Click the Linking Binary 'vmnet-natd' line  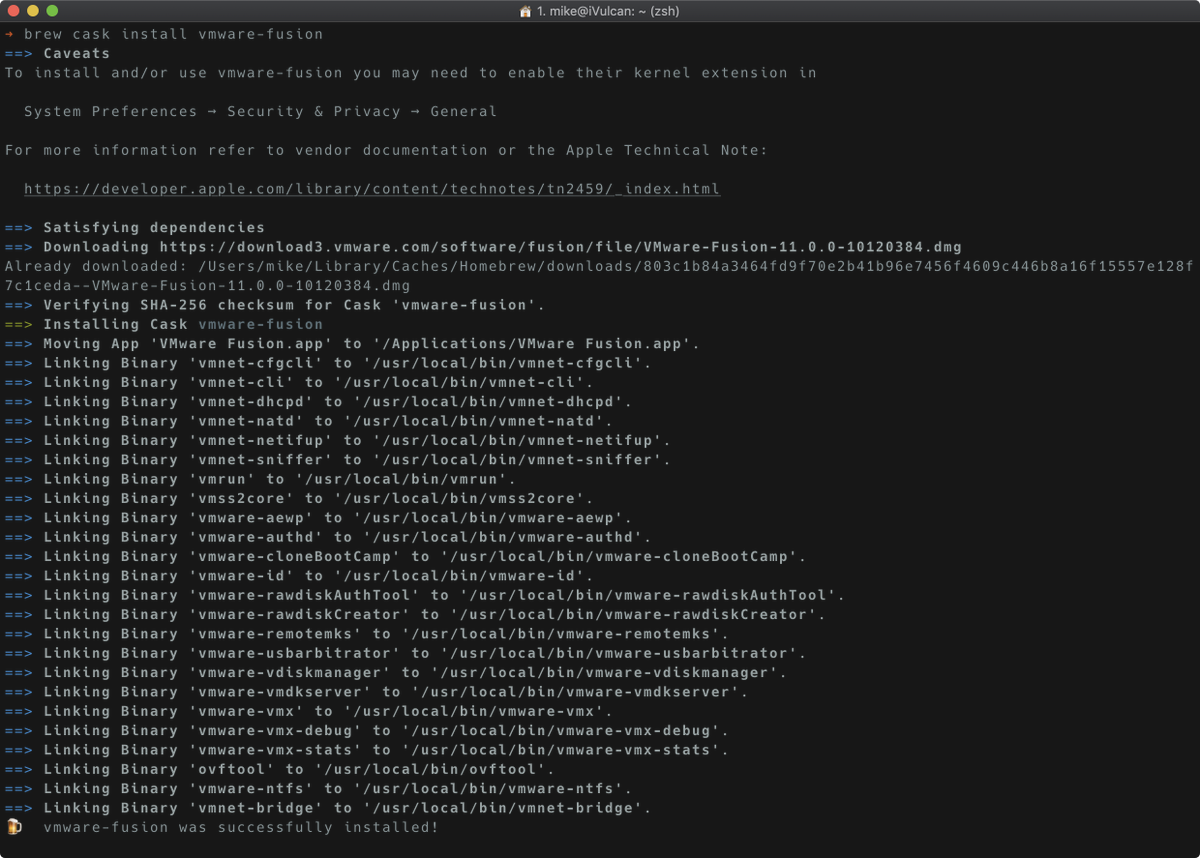point(309,421)
